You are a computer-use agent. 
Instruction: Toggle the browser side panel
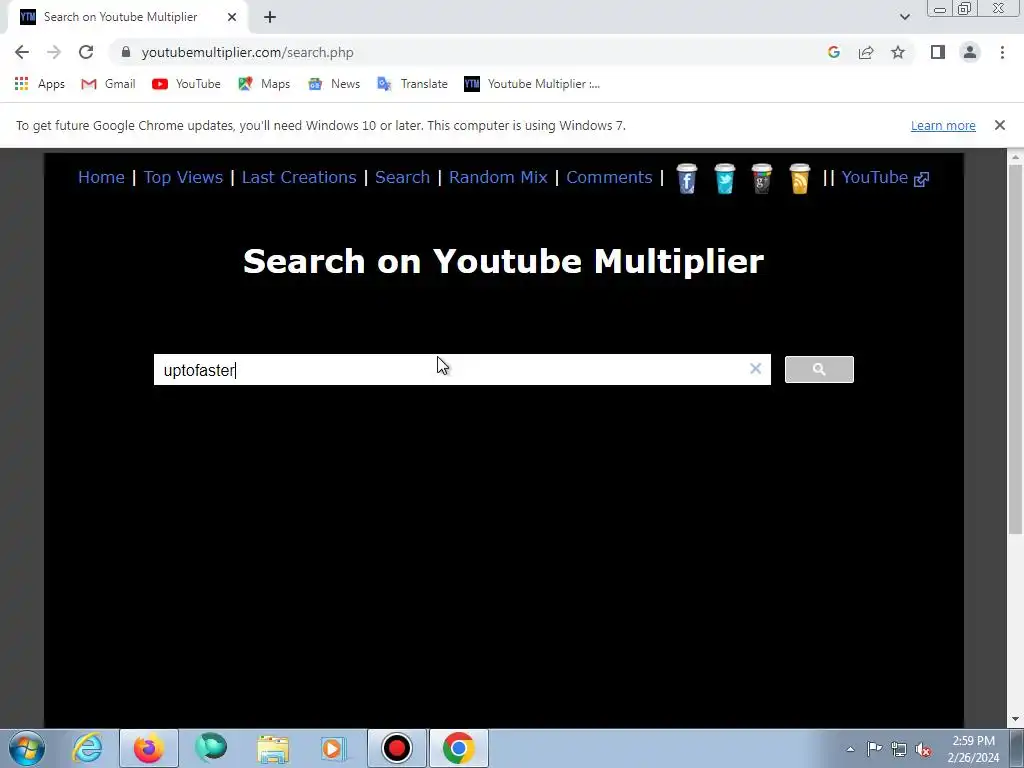click(938, 52)
